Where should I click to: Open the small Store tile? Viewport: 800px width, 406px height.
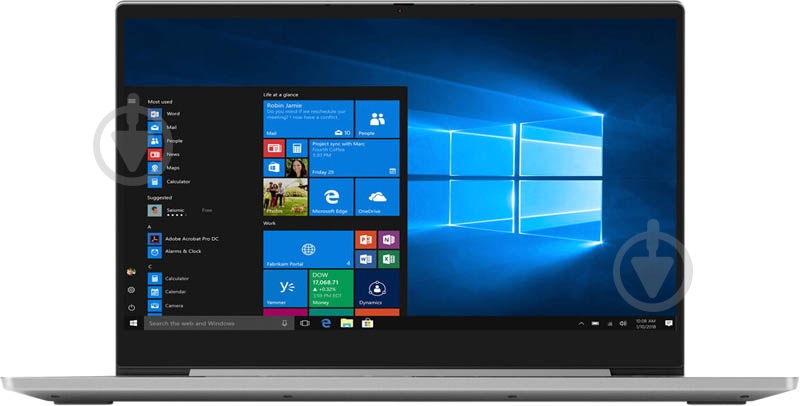pos(274,168)
